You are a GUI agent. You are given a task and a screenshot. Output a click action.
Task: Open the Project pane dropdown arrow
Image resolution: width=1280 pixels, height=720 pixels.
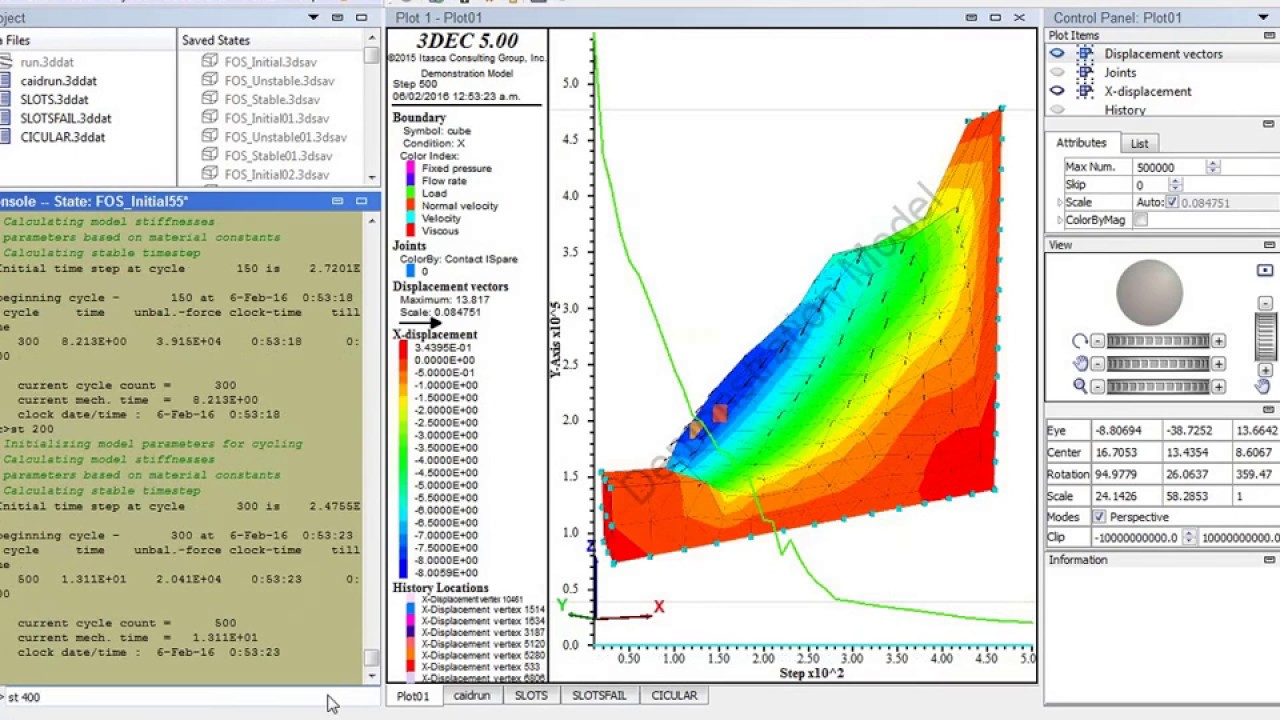313,18
